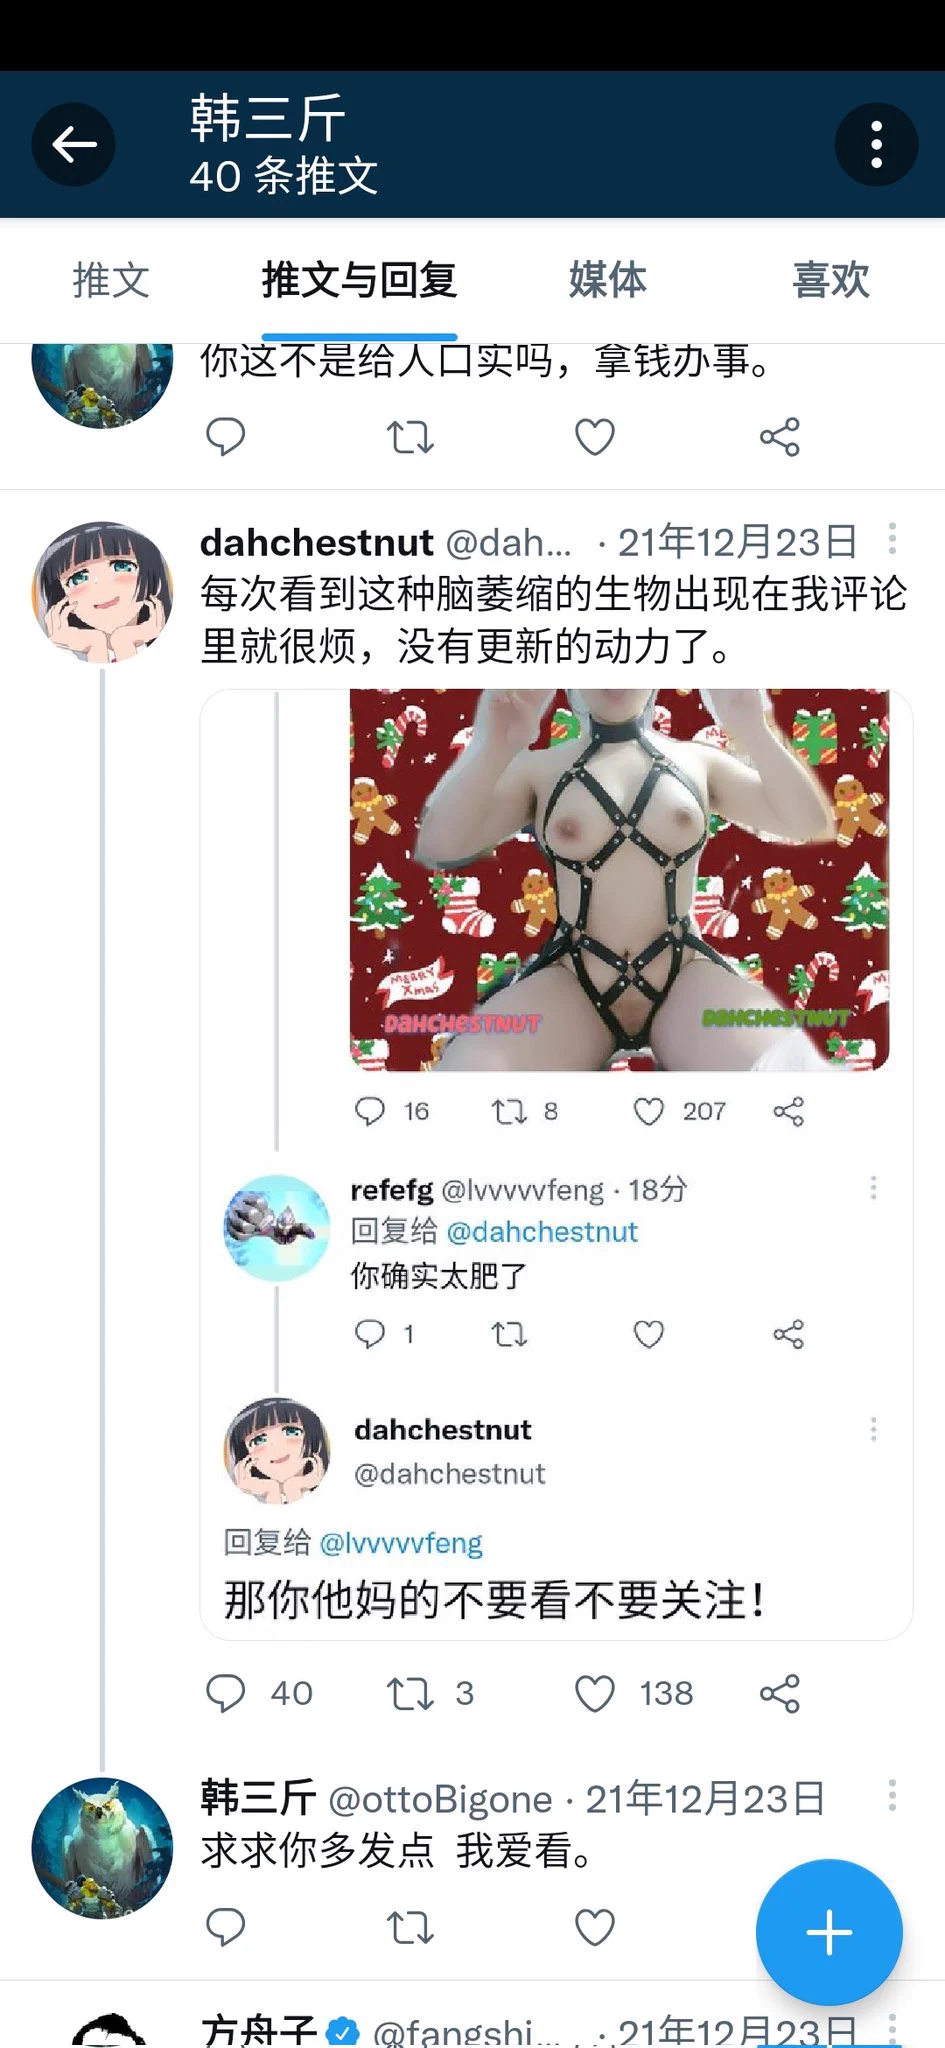
Task: Share the dahchestnut tweet with 138 likes
Action: [x=780, y=1694]
